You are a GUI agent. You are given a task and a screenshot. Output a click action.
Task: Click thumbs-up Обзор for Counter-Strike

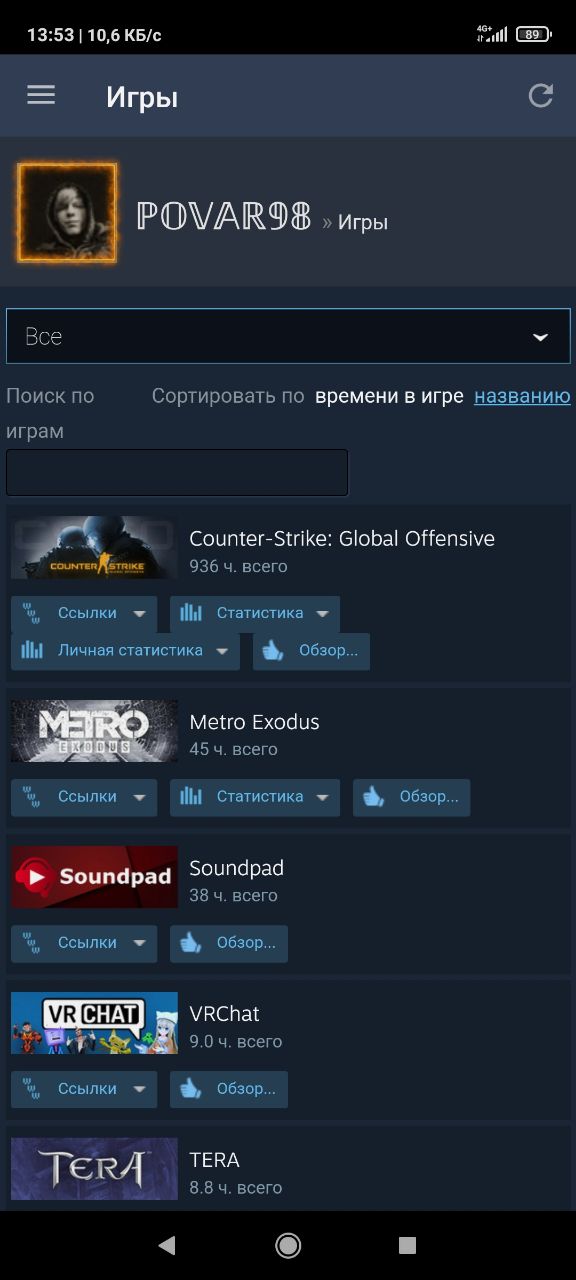point(311,651)
